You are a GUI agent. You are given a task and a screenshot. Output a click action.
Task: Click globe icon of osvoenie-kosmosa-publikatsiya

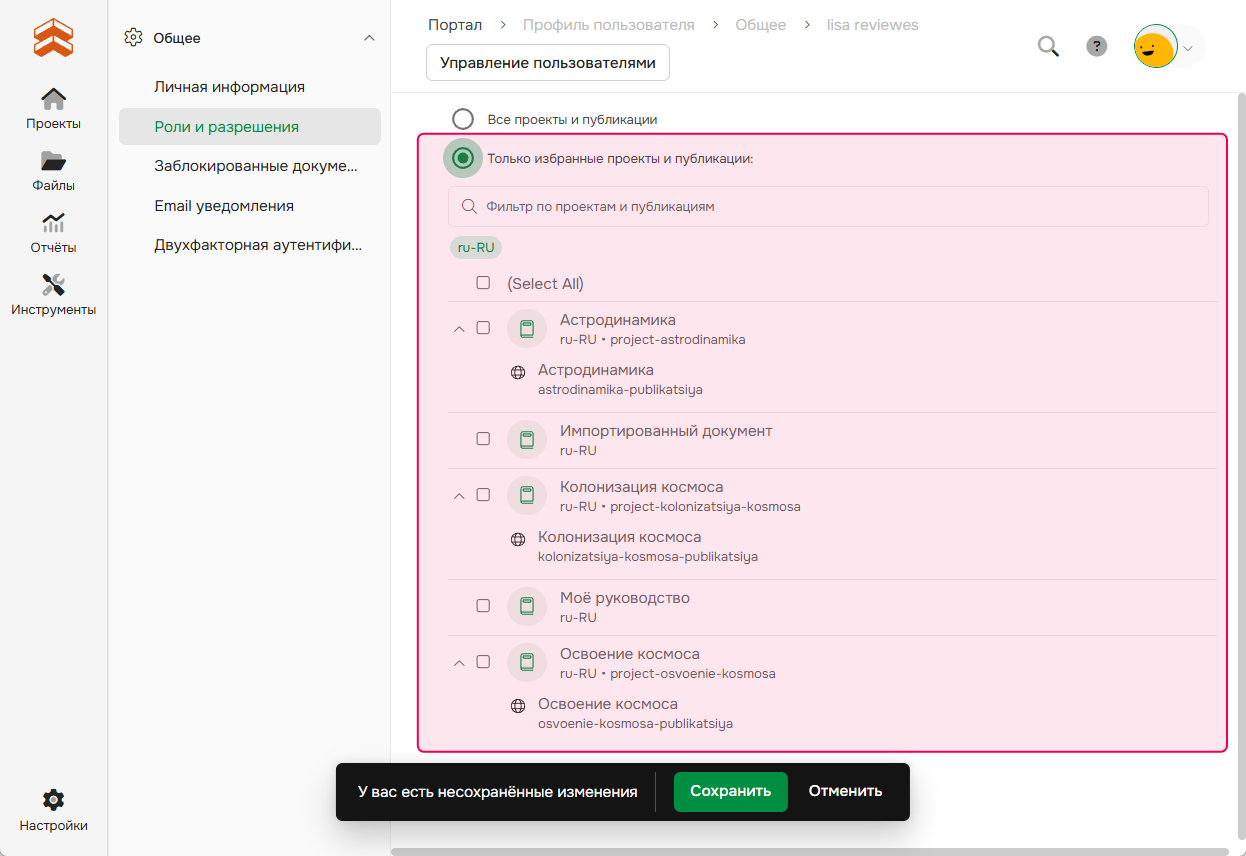[x=518, y=706]
